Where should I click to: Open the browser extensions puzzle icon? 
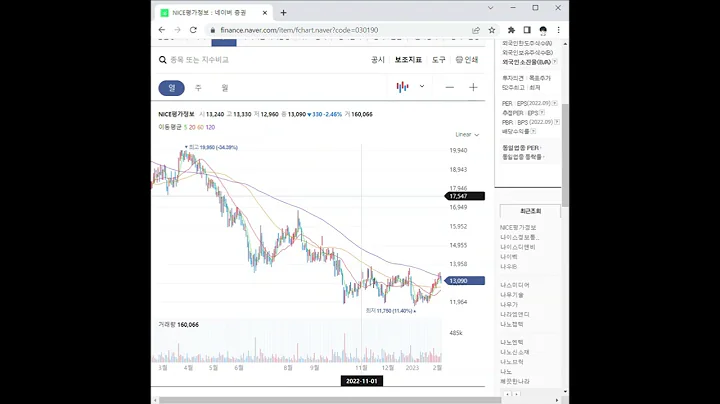511,30
